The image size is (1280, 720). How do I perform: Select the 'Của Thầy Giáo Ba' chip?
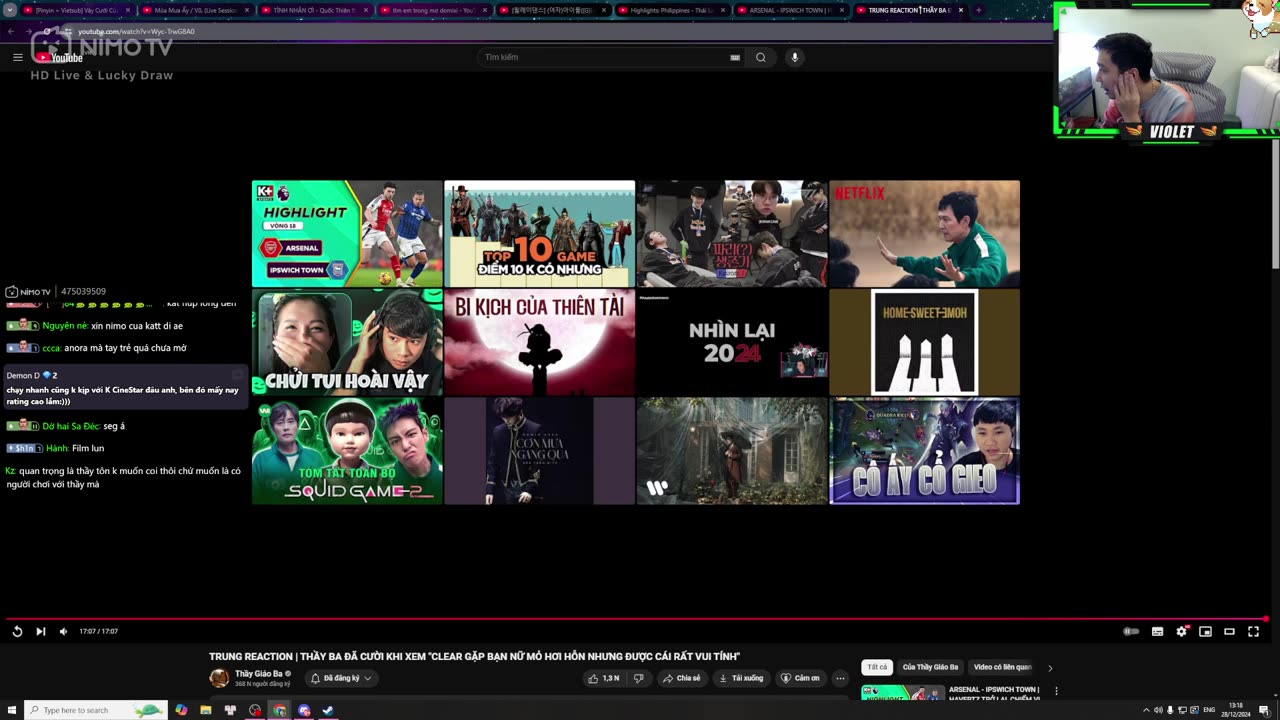[x=930, y=667]
